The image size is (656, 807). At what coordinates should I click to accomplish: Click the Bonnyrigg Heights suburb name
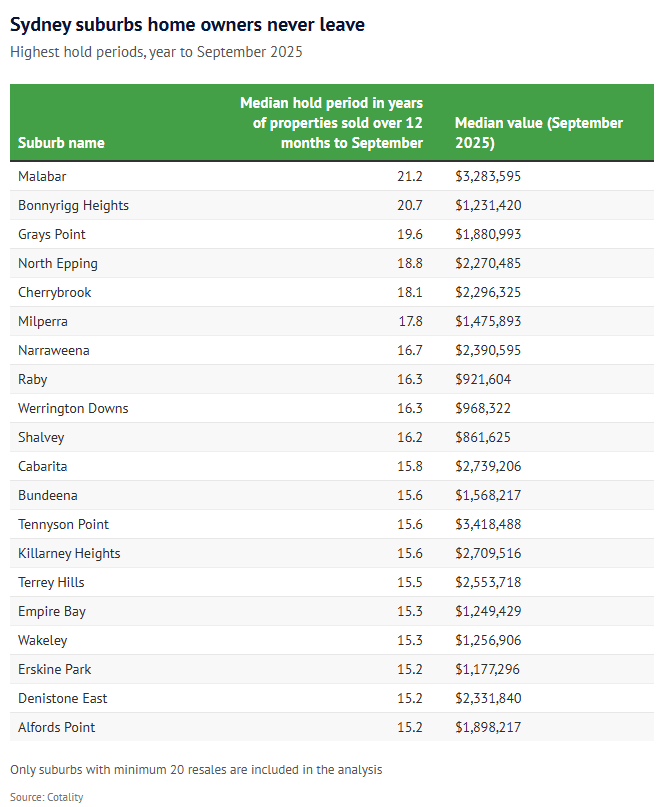tap(73, 205)
